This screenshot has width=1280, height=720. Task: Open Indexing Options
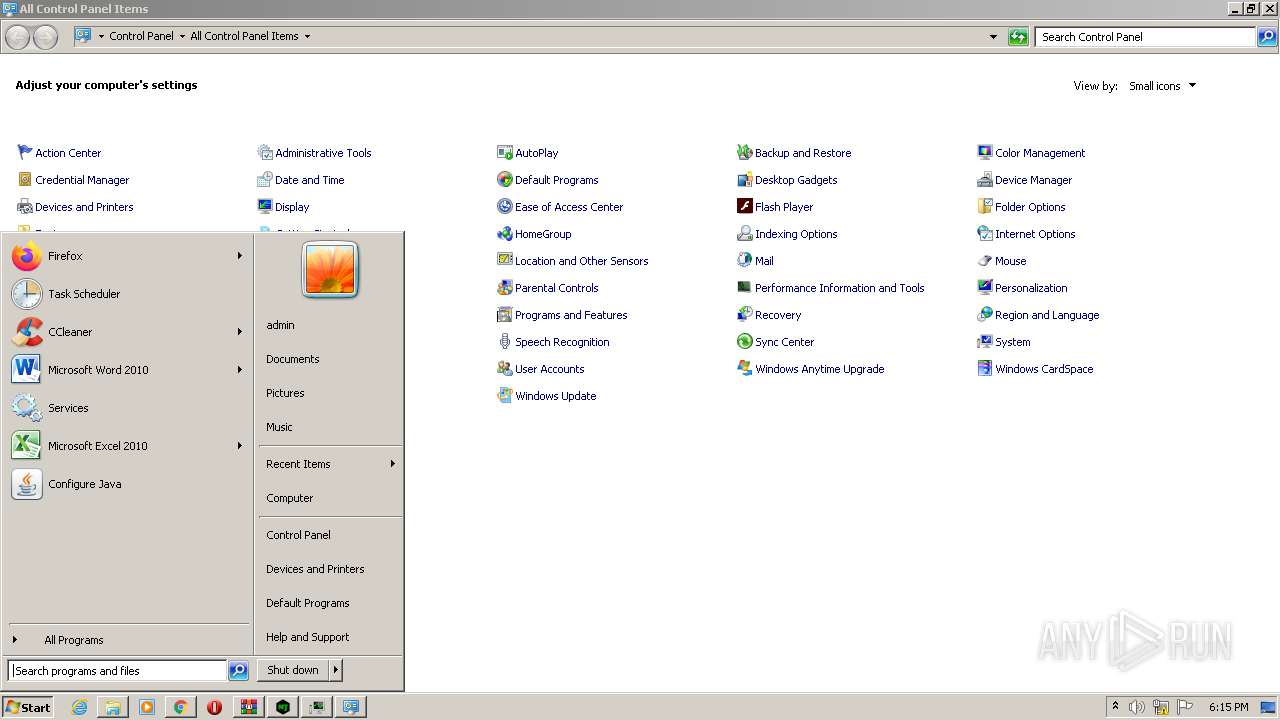point(787,234)
